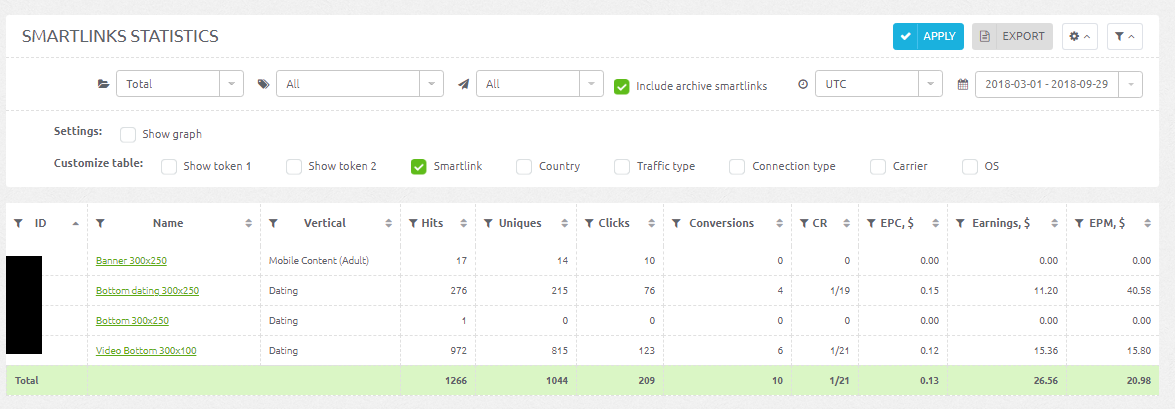Click the filter icon in ID column
This screenshot has height=409, width=1175.
(19, 223)
